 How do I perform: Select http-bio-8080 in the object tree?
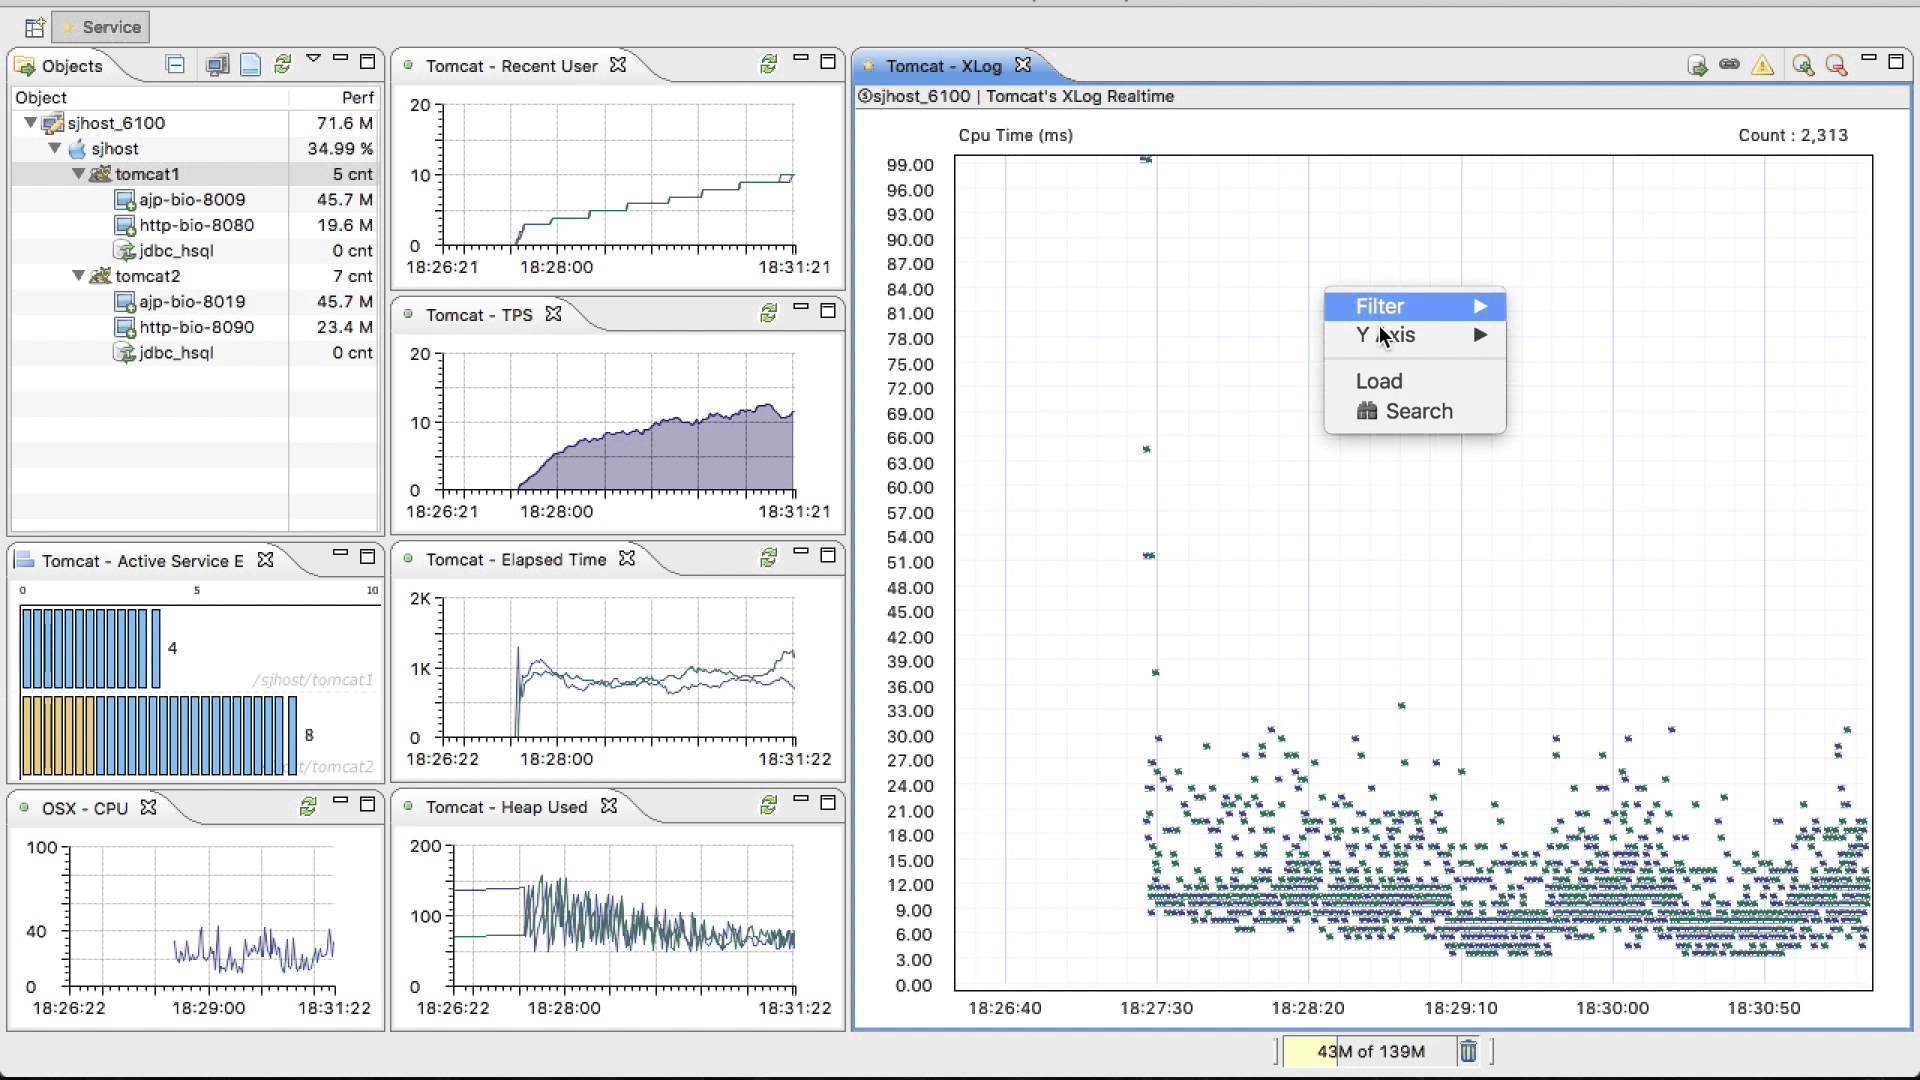[x=196, y=225]
